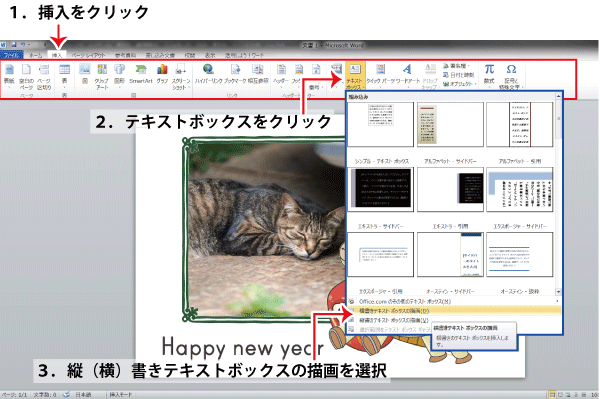This screenshot has width=600, height=399.
Task: Click the 'Happy new year' text in document
Action: point(243,348)
